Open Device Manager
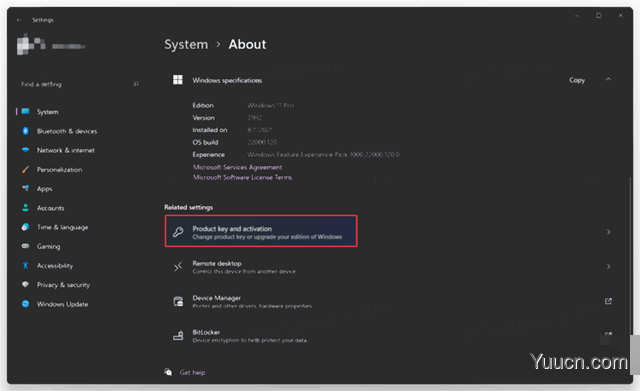Screen dimensions: 640x391 (393, 301)
